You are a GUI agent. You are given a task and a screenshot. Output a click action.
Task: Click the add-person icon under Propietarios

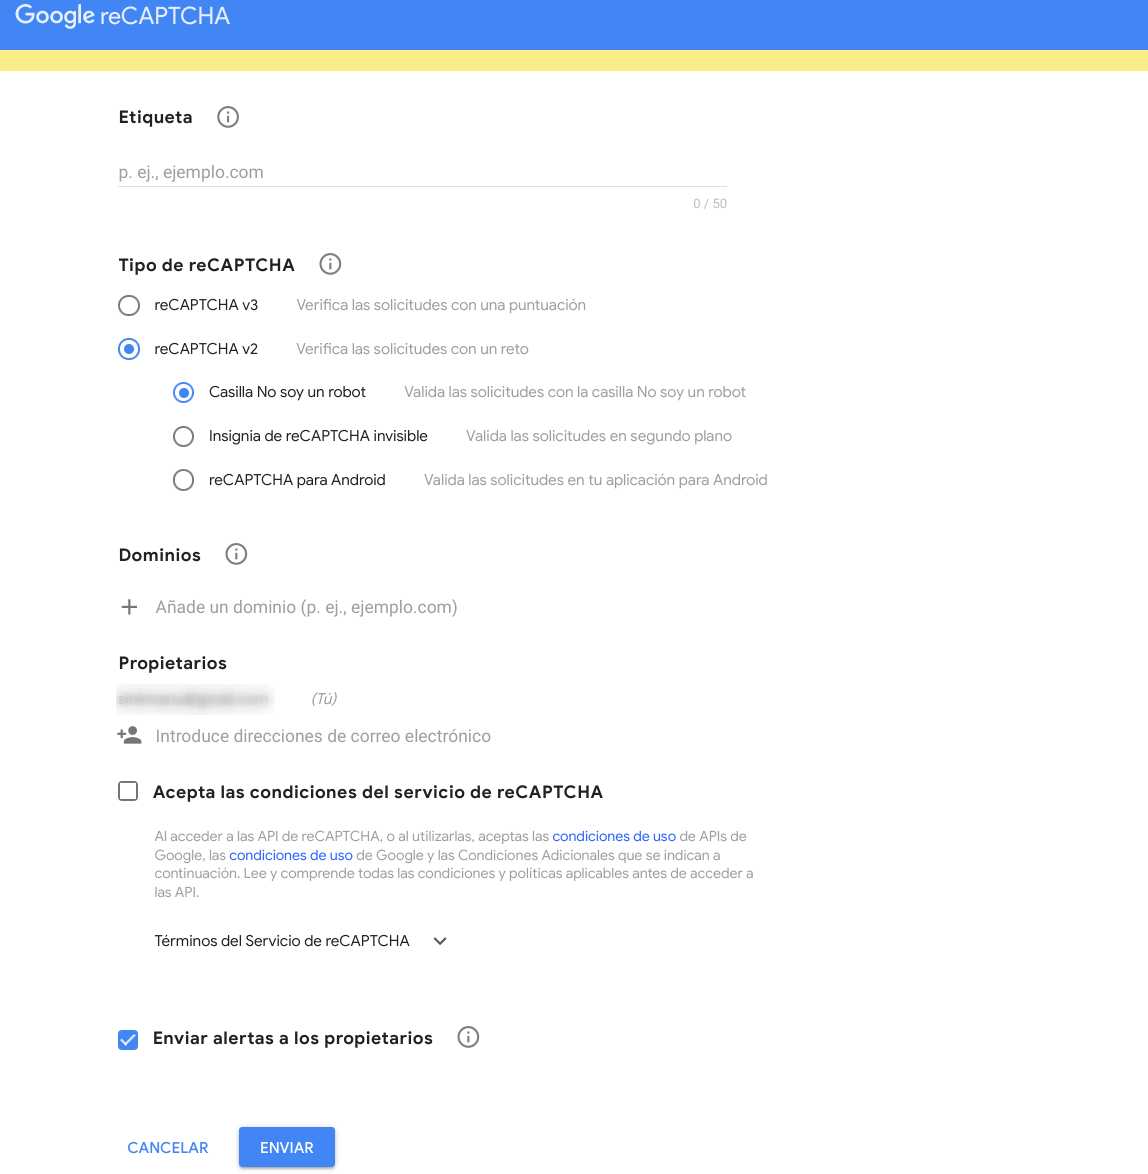(129, 736)
